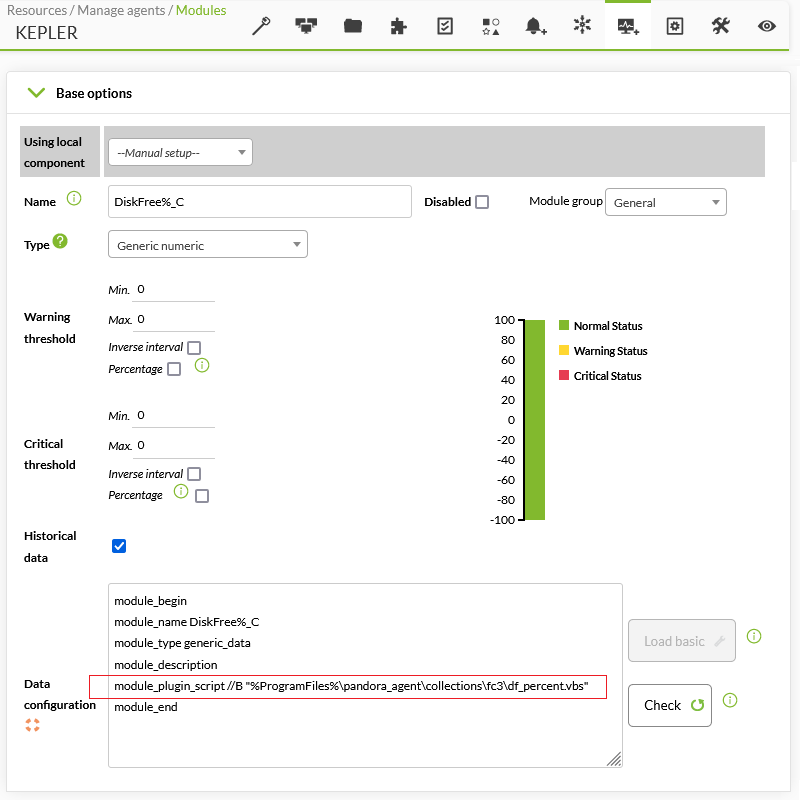Viewport: 800px width, 800px height.
Task: Open the alerts bell icon
Action: click(536, 26)
